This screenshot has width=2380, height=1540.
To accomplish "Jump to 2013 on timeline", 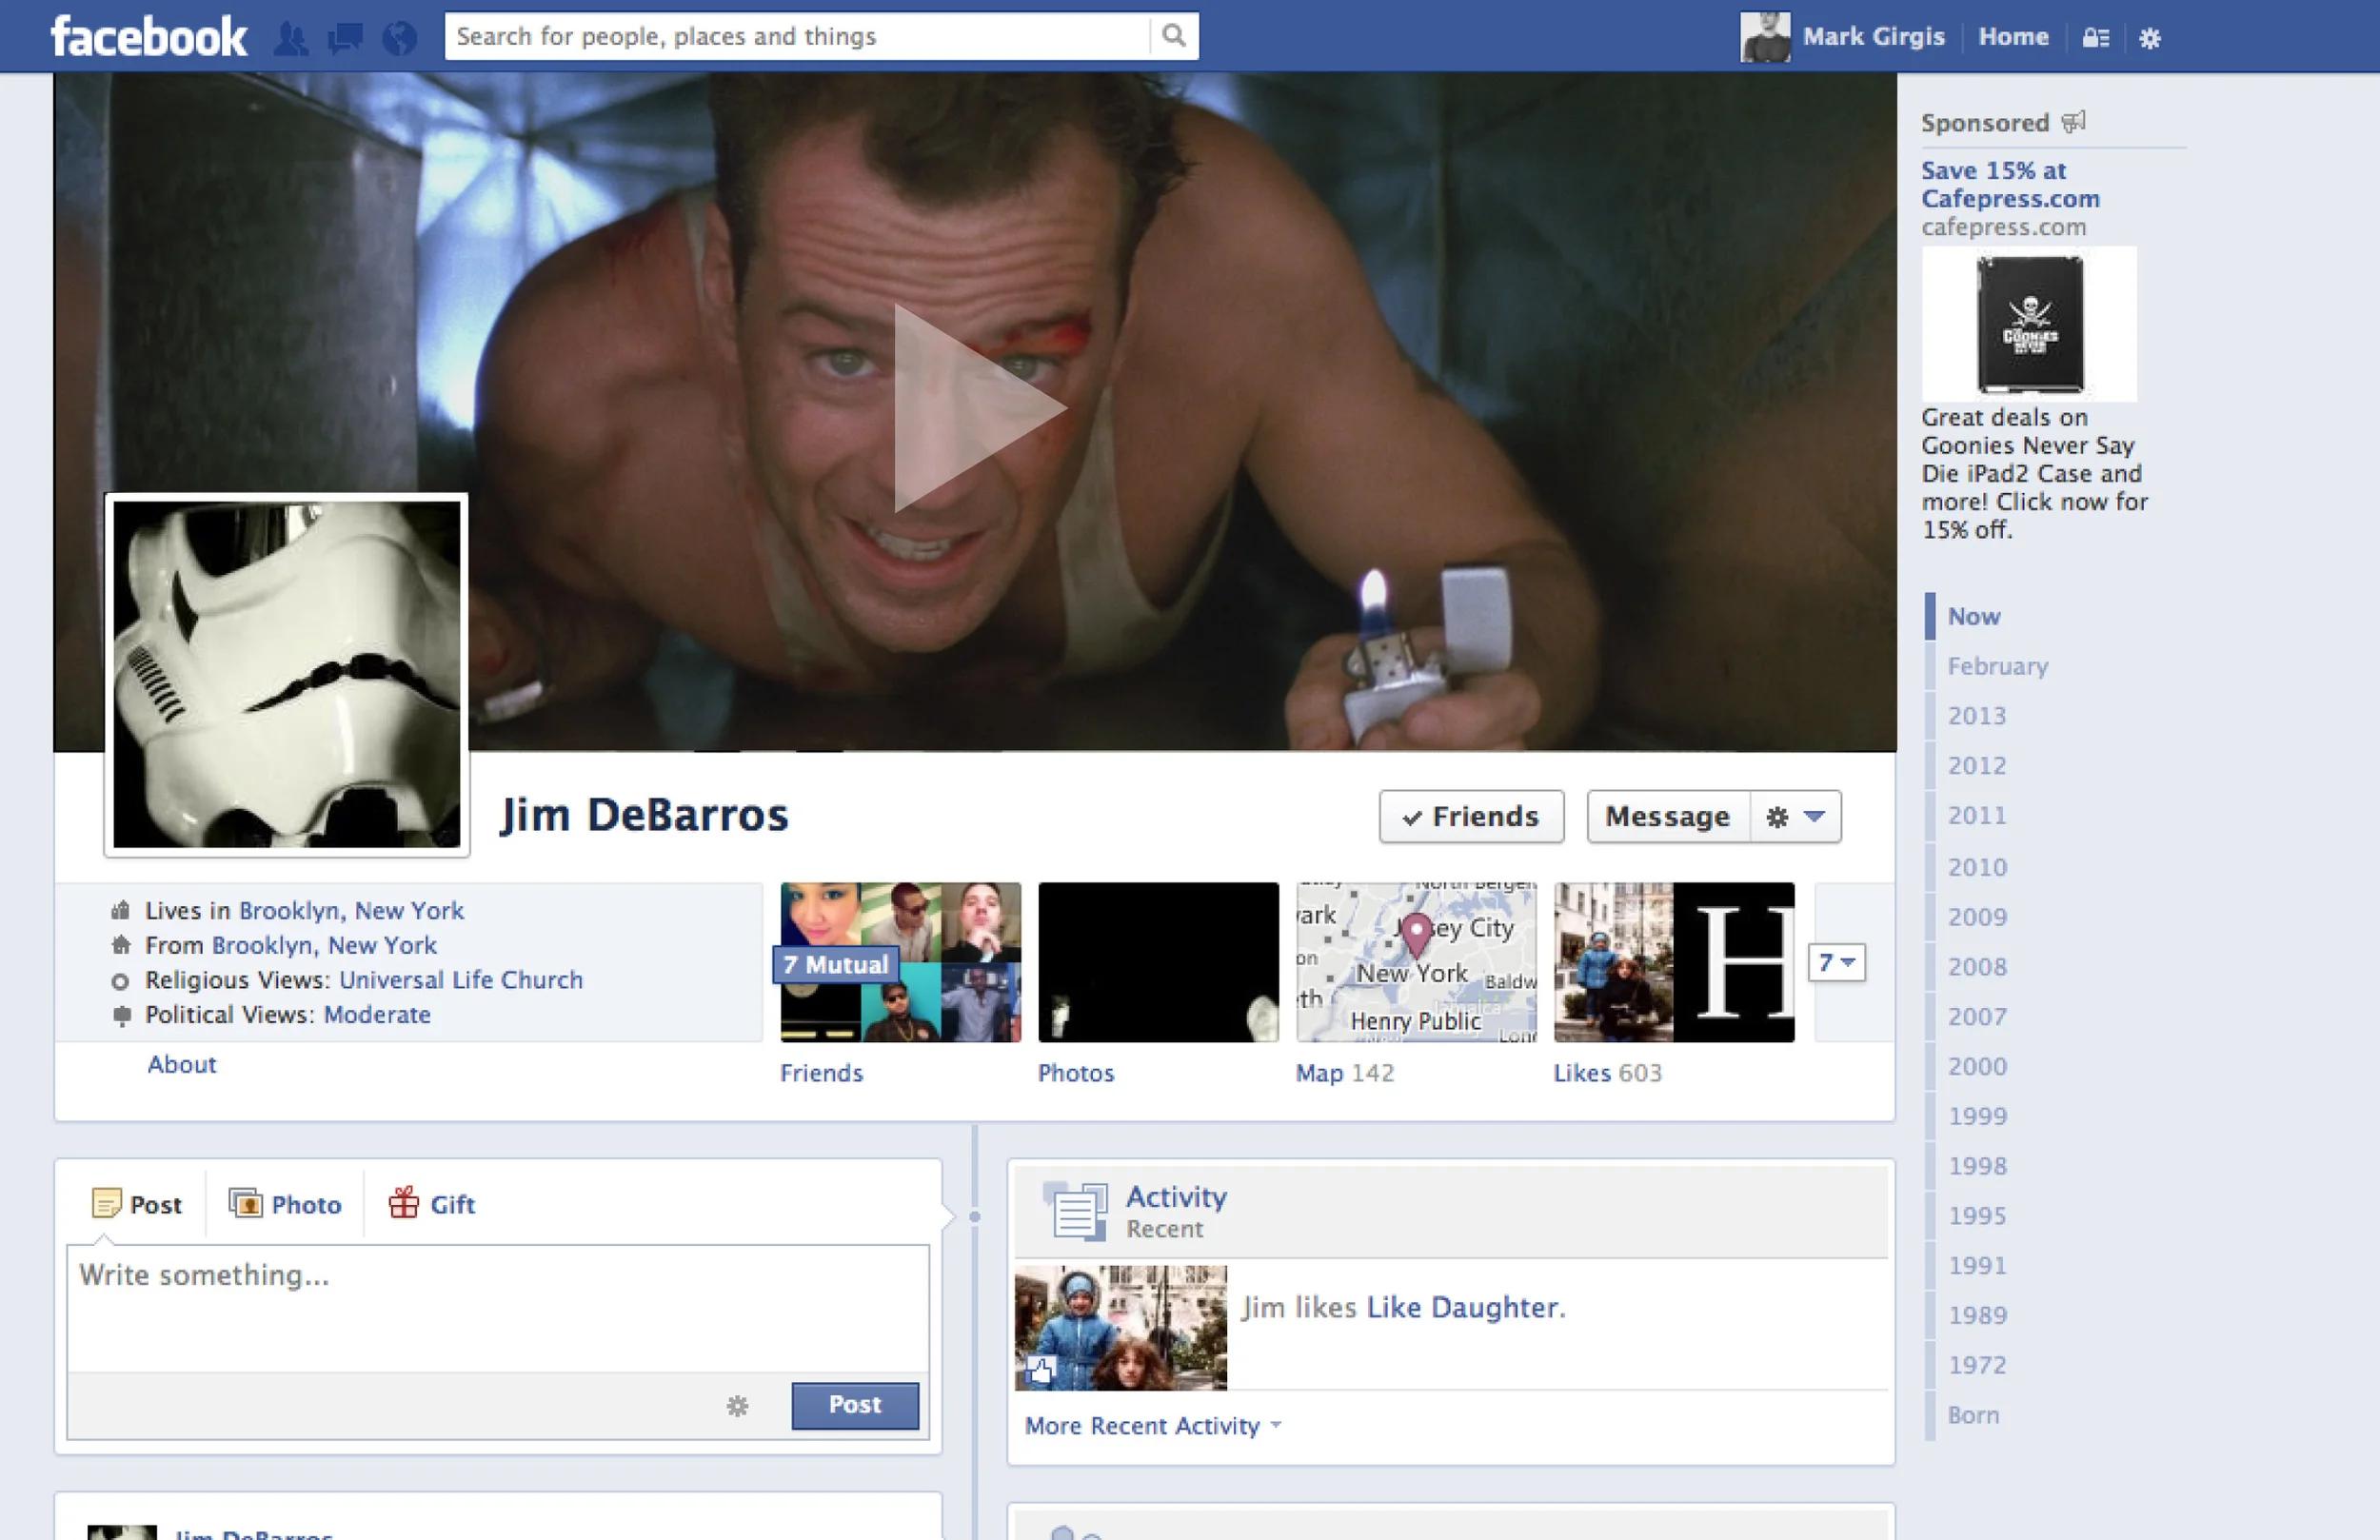I will tap(1976, 716).
